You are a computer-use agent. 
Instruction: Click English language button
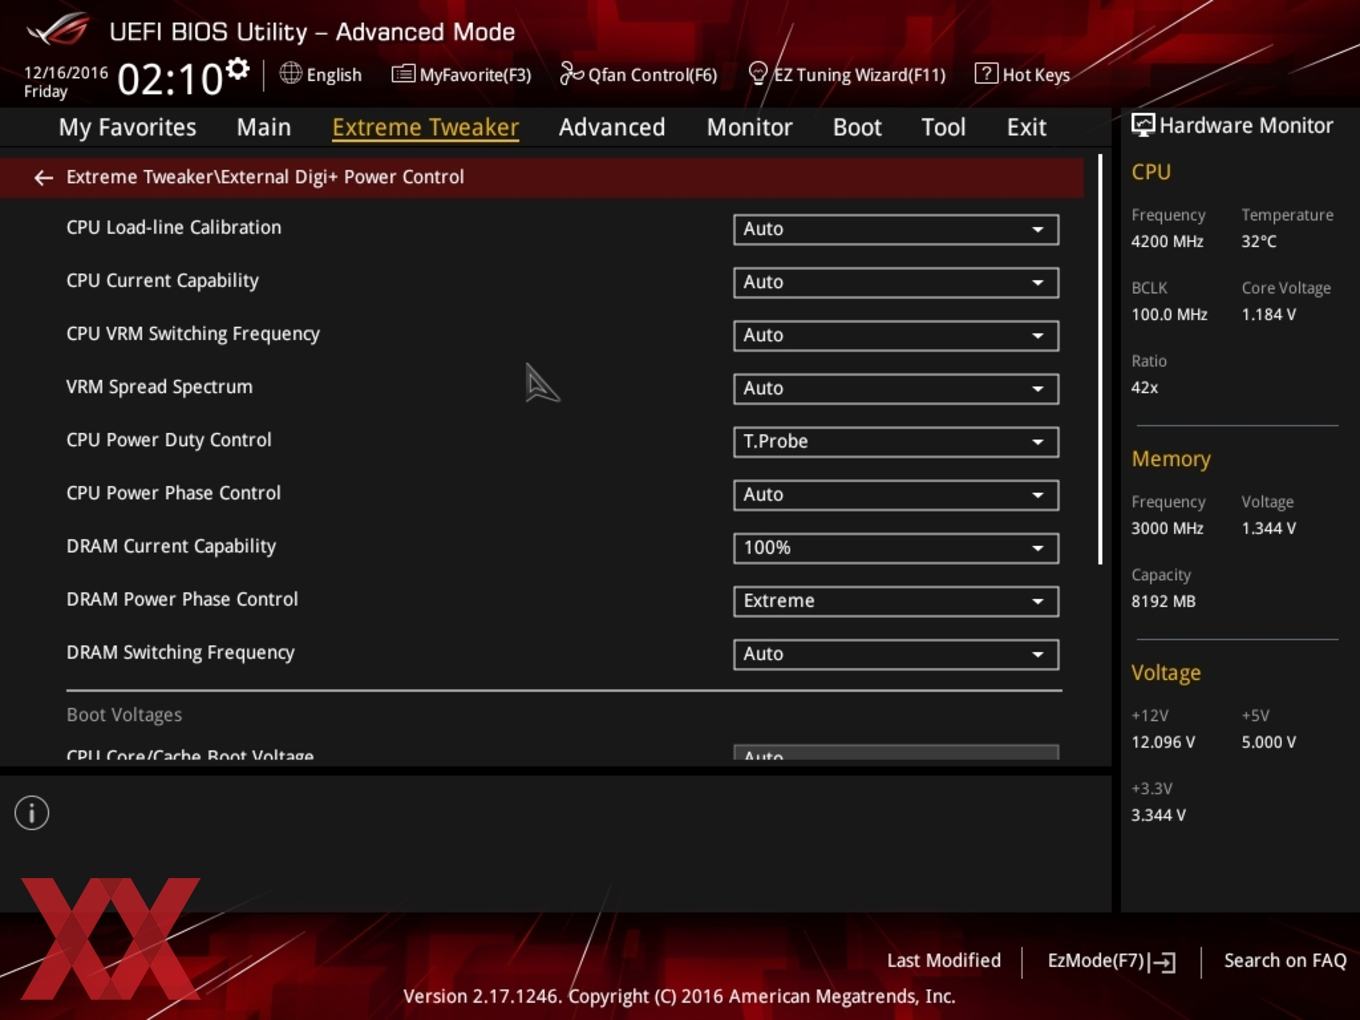pos(321,74)
